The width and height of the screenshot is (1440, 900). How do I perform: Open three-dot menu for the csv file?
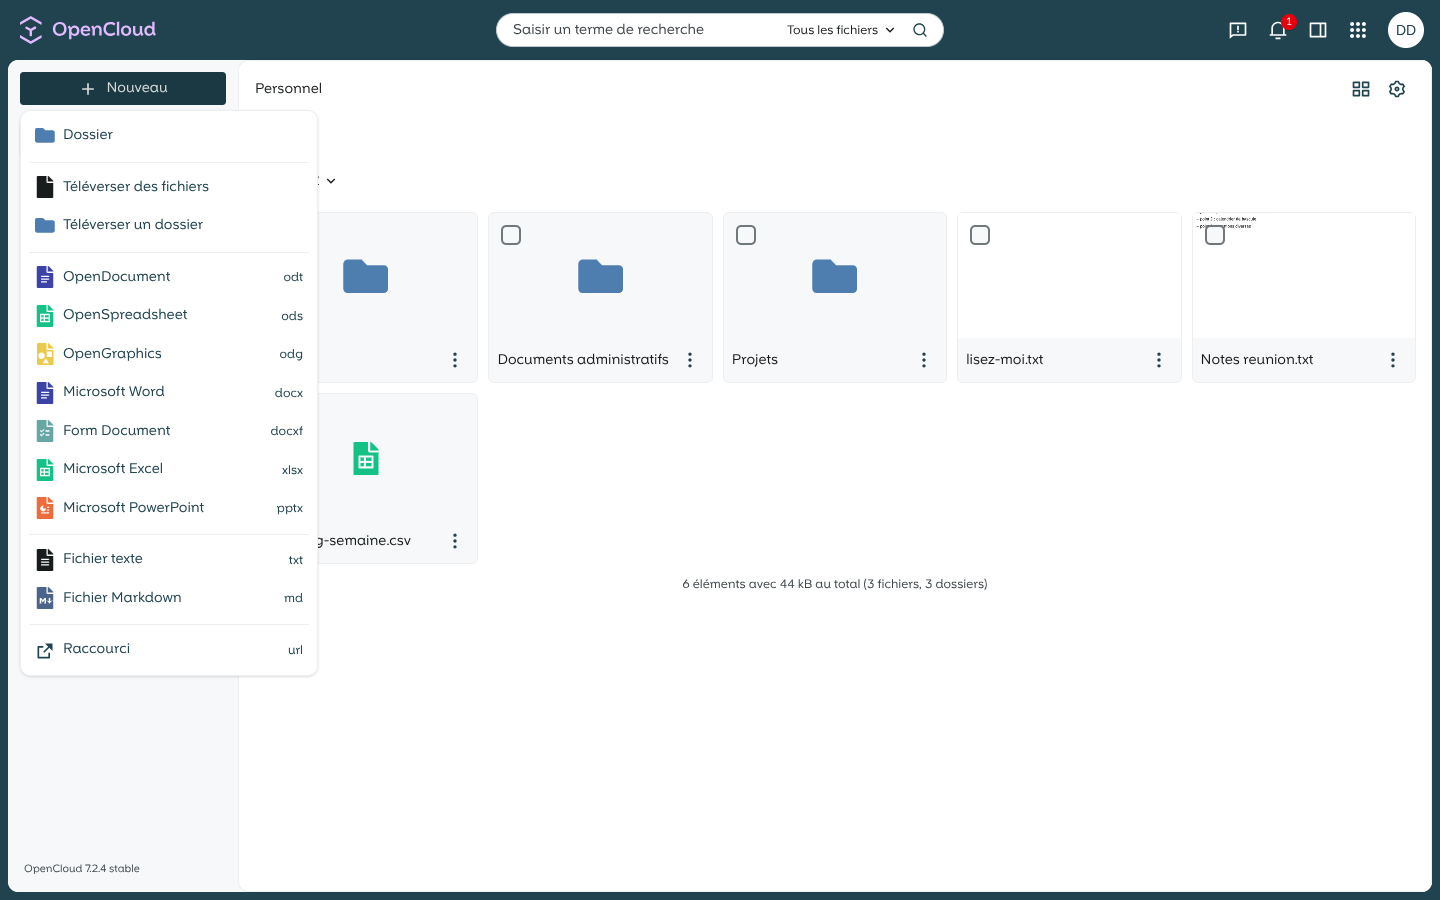[x=455, y=541]
